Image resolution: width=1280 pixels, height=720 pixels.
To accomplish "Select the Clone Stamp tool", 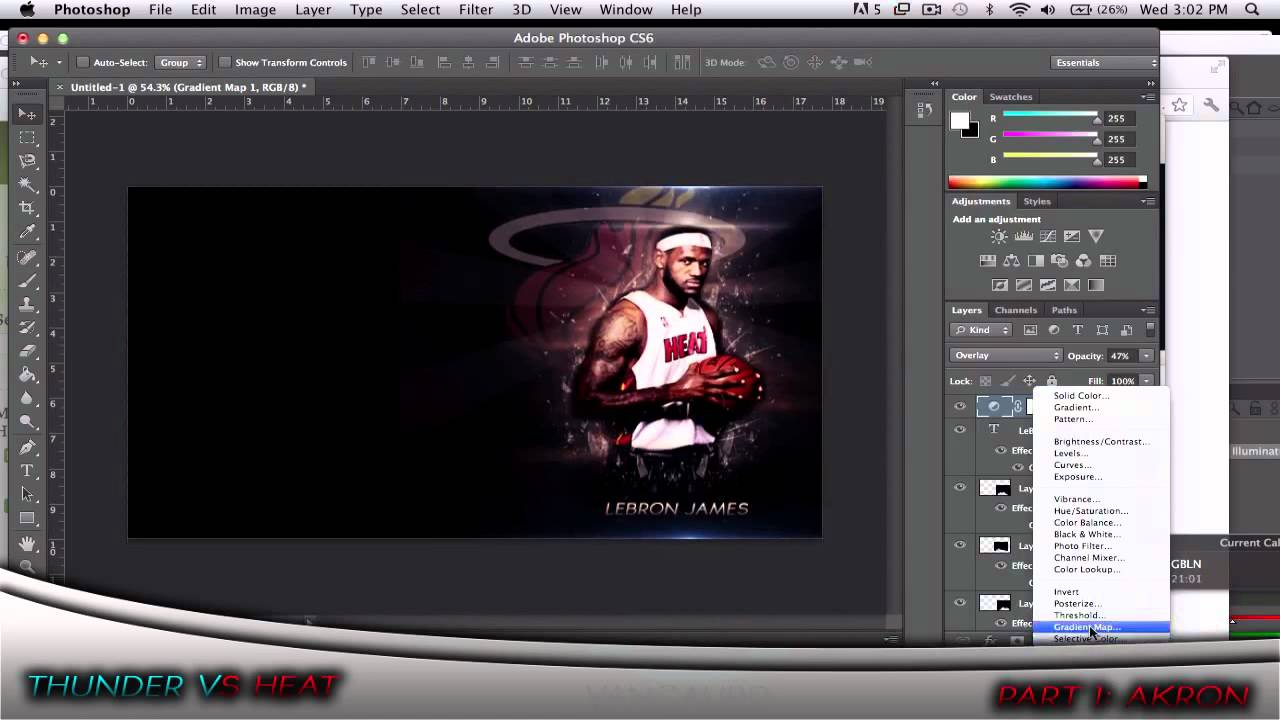I will 28,305.
